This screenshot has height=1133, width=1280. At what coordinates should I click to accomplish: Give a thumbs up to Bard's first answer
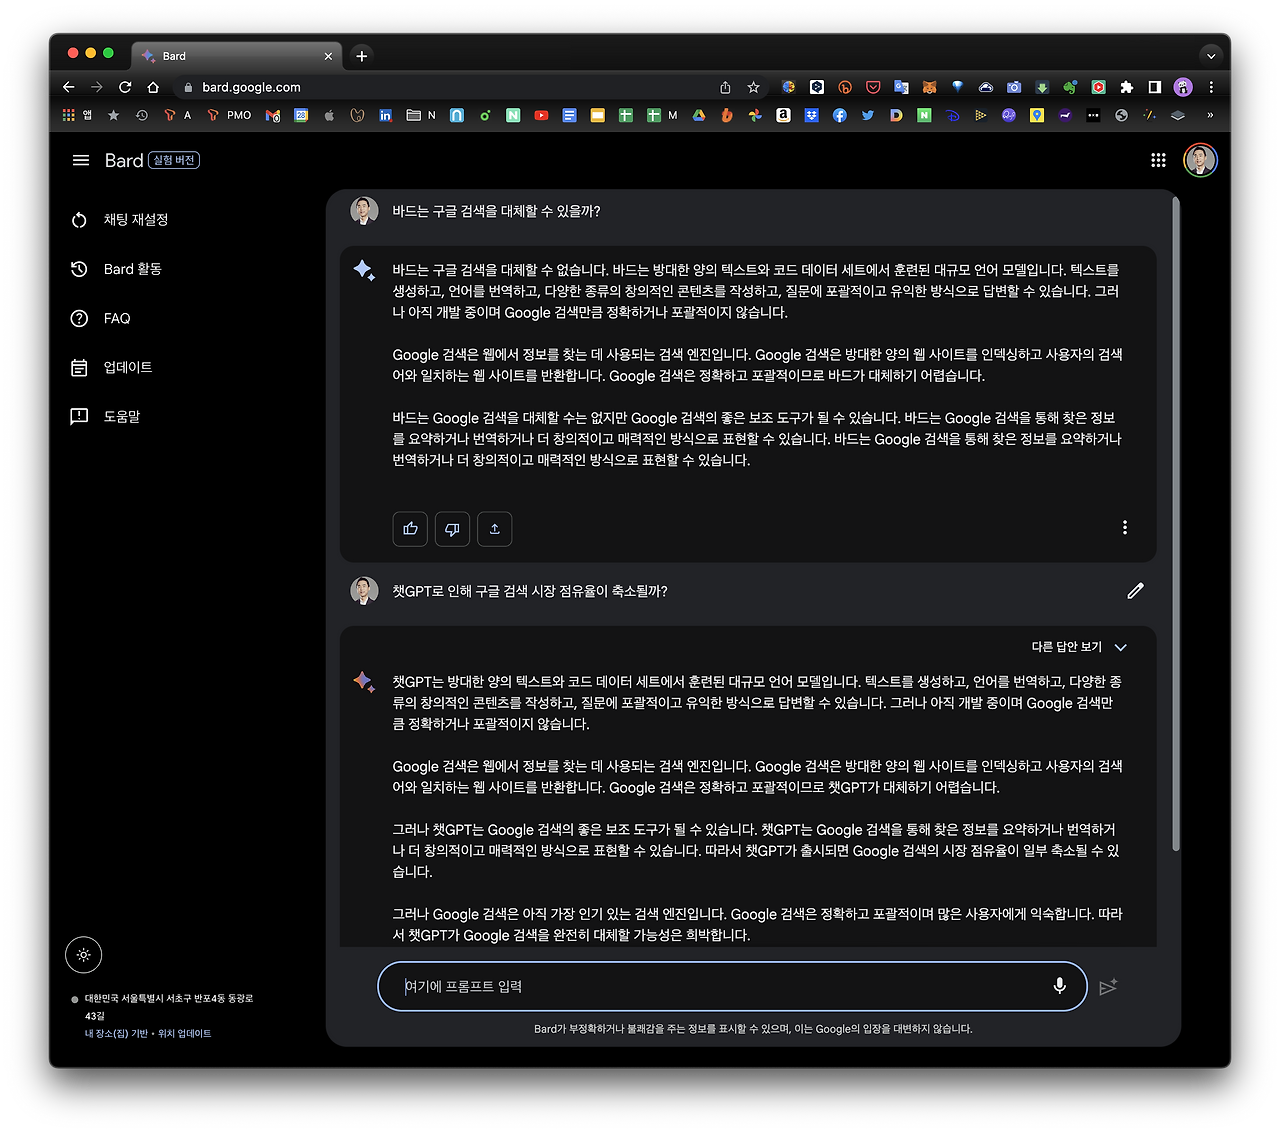(x=410, y=529)
